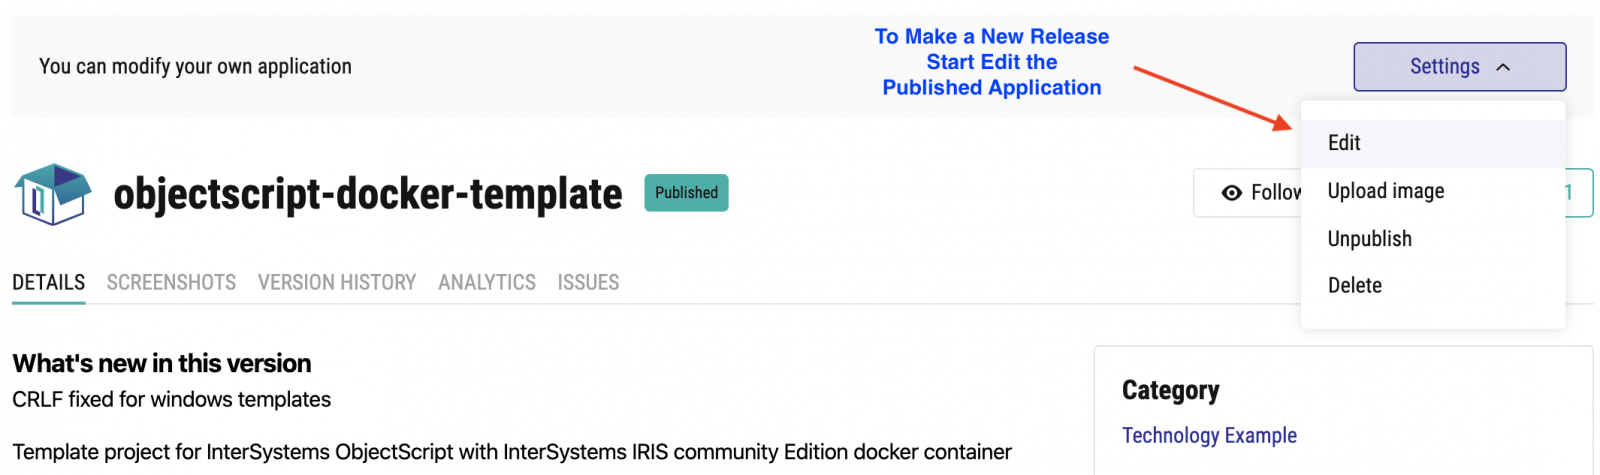Open the ISSUES tab
This screenshot has width=1600, height=475.
click(x=588, y=283)
